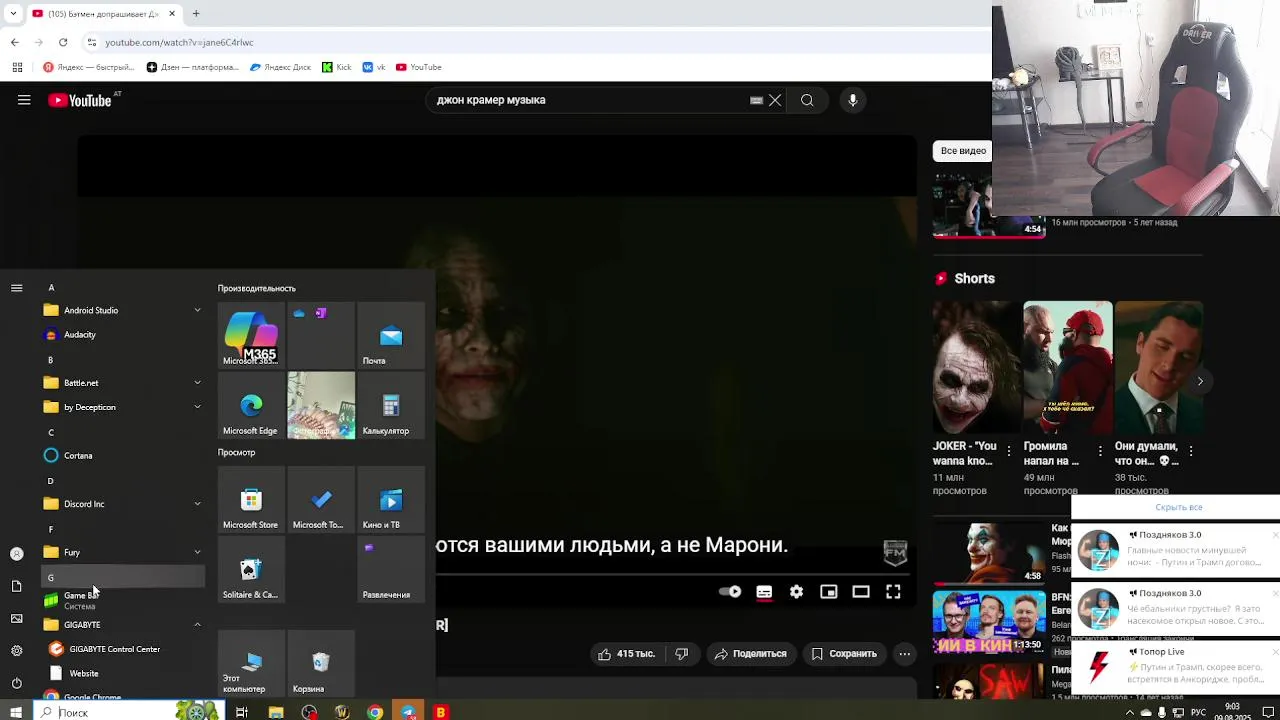Open the Корзина recycle bin tile
Screen dimensions: 1280x720
[x=321, y=663]
